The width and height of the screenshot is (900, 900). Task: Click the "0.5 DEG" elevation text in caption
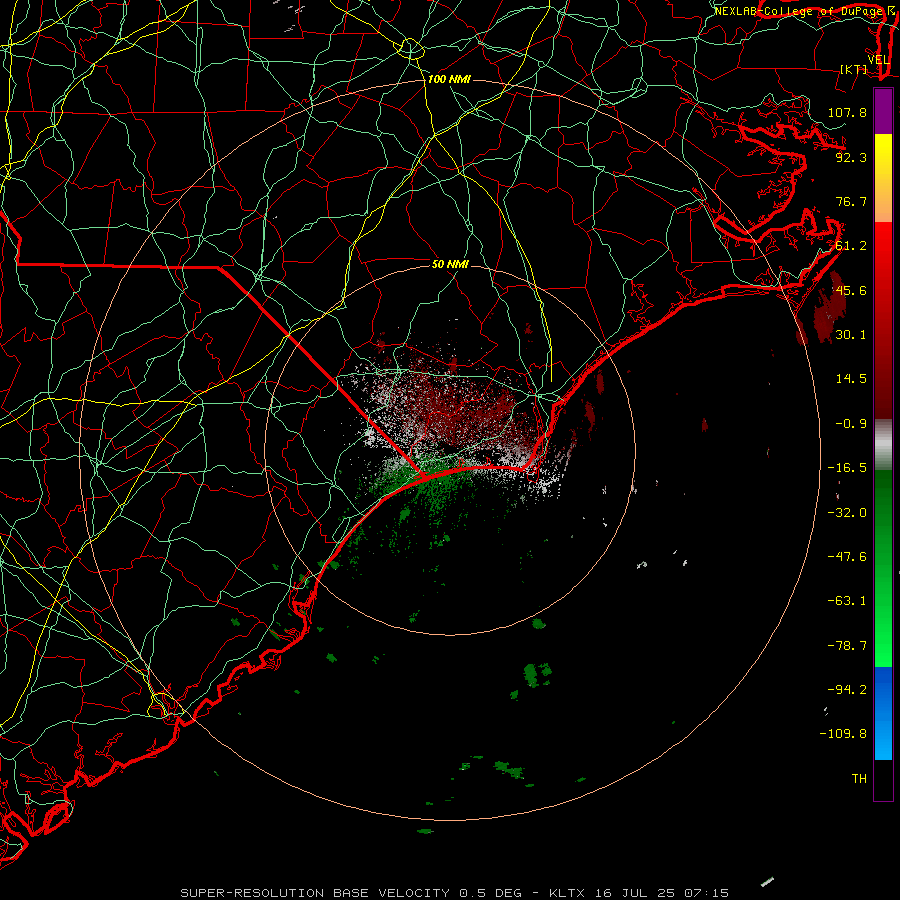[x=490, y=893]
